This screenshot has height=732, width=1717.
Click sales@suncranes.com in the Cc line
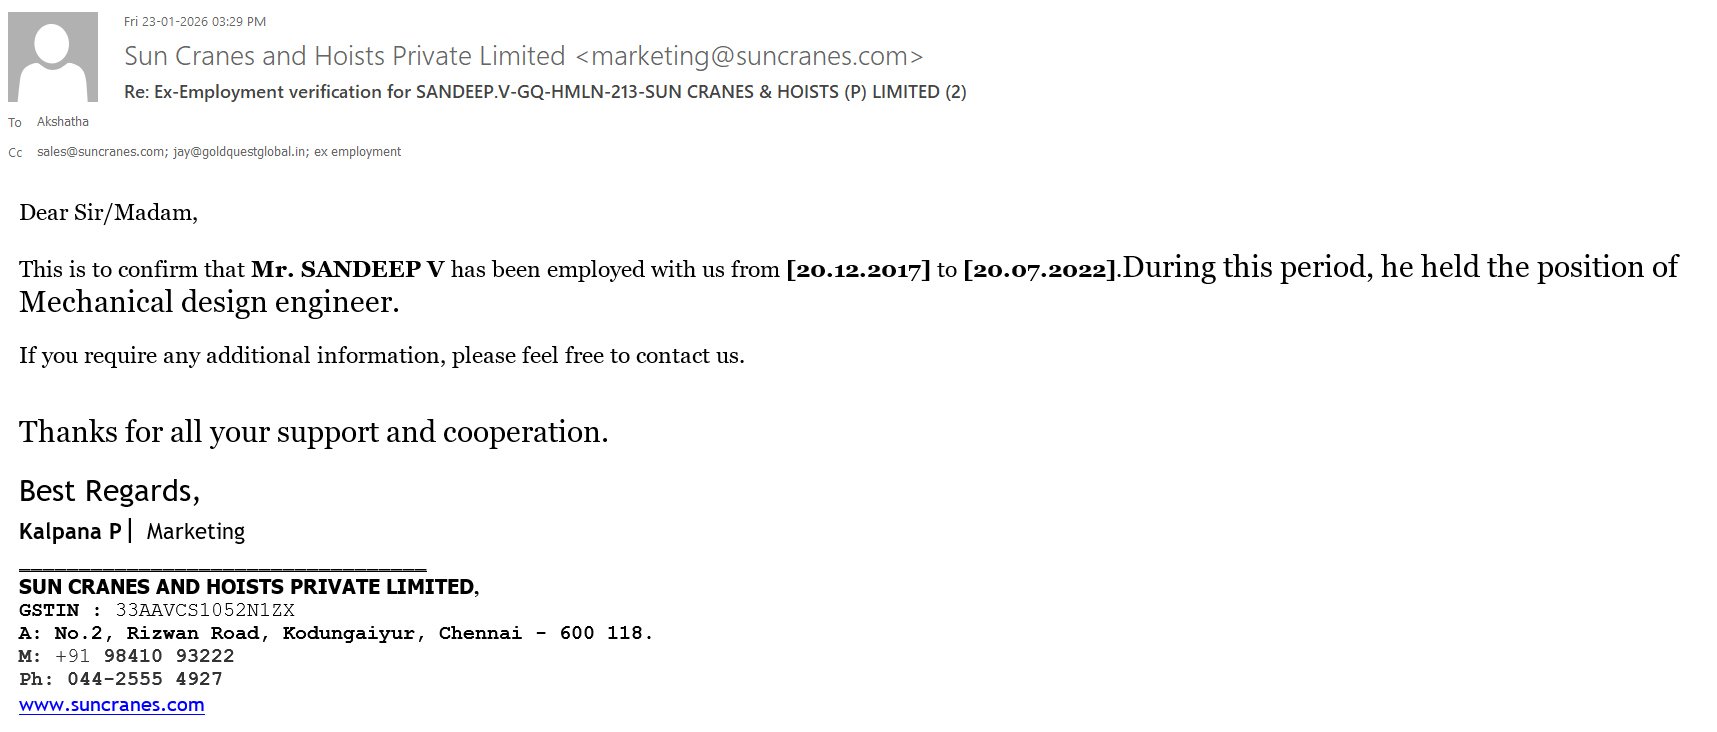[101, 152]
